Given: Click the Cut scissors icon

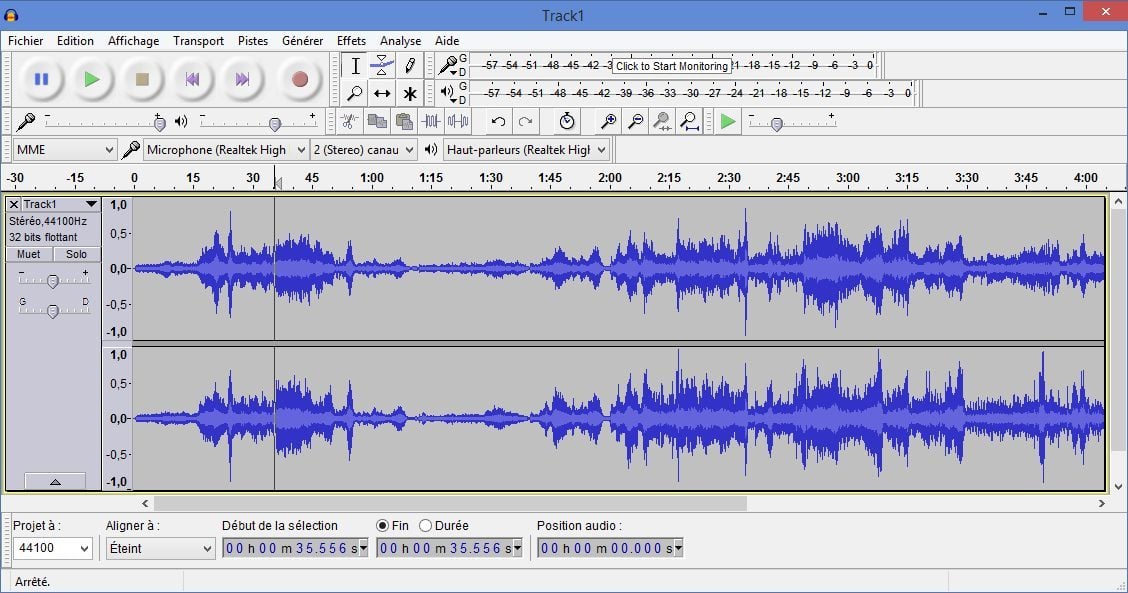Looking at the screenshot, I should pos(349,122).
